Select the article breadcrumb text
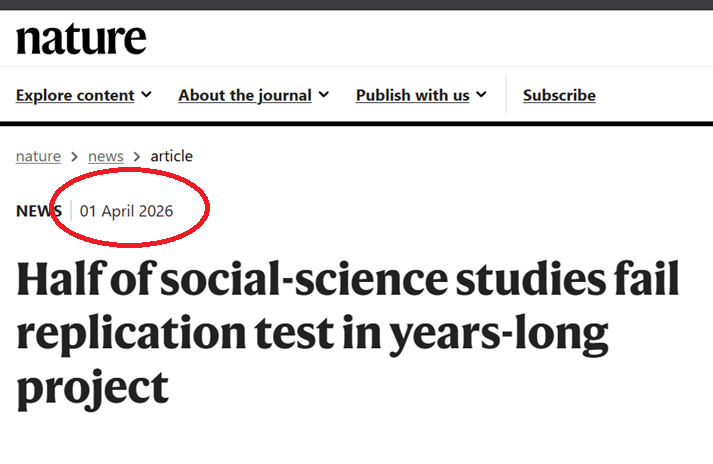Image resolution: width=713 pixels, height=464 pixels. [171, 156]
